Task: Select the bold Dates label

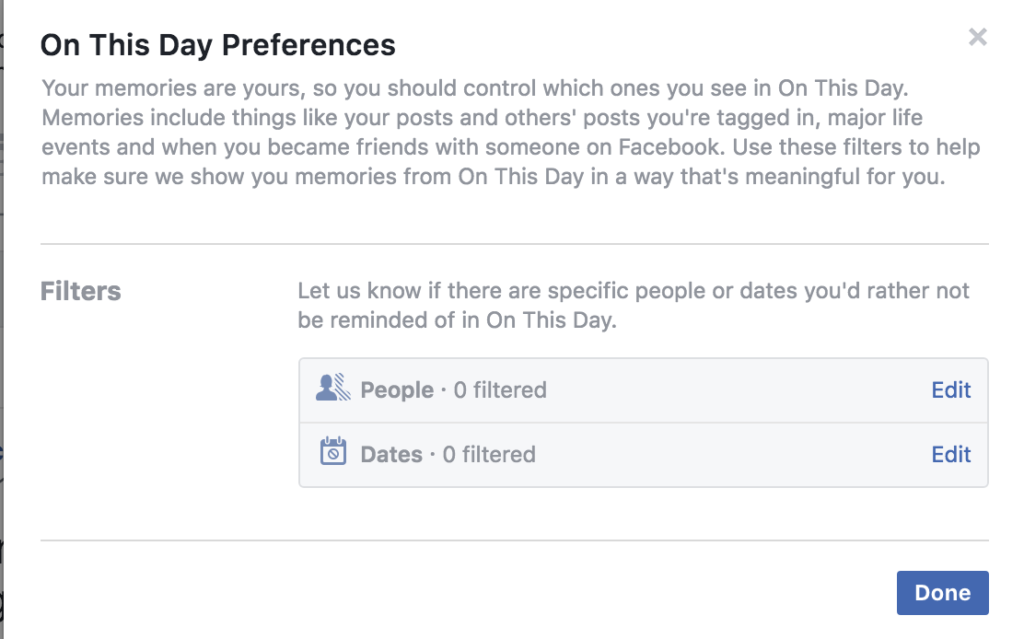Action: pos(391,454)
